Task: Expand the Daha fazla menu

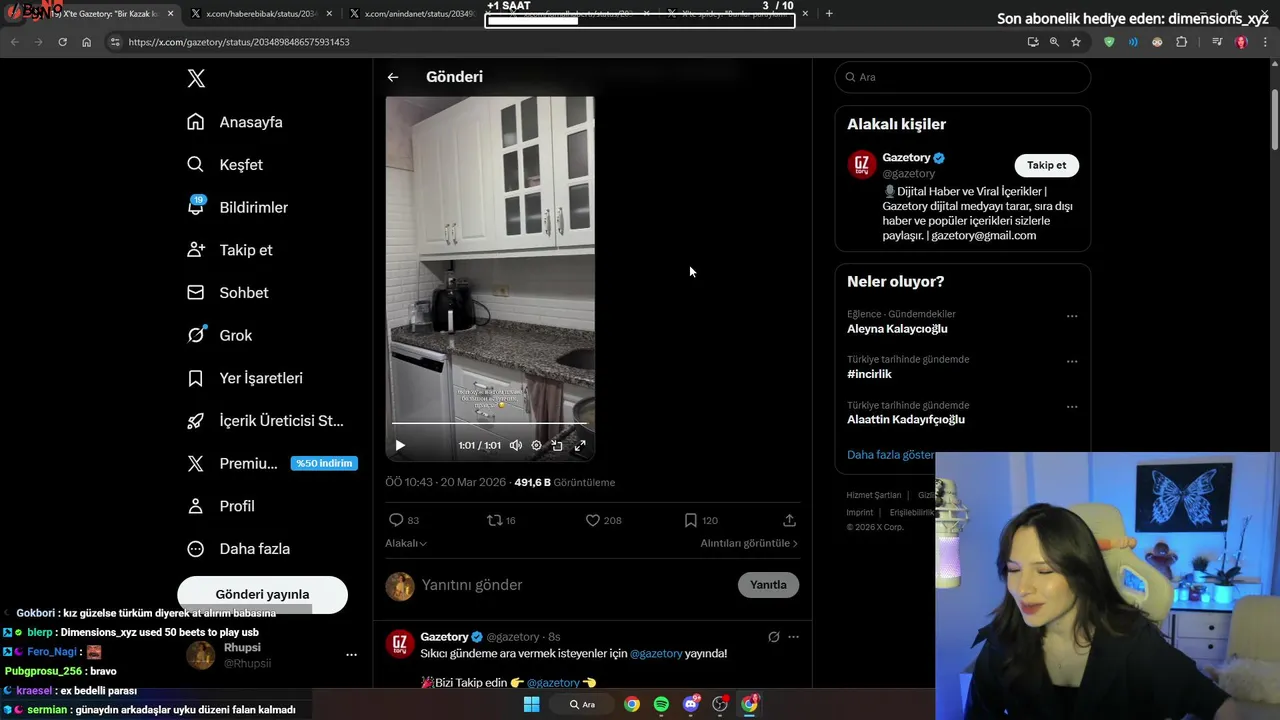Action: coord(238,549)
